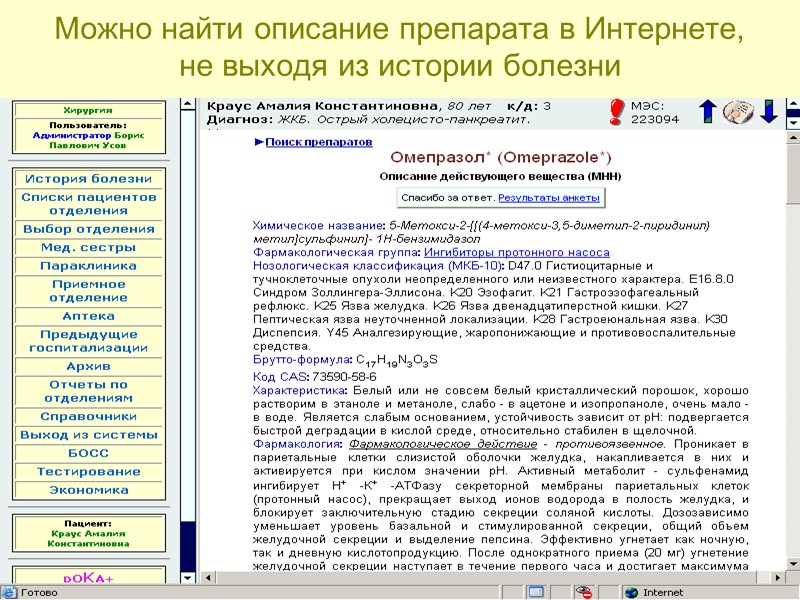Screen dimensions: 800x600
Task: Open Экономика section
Action: pos(89,490)
